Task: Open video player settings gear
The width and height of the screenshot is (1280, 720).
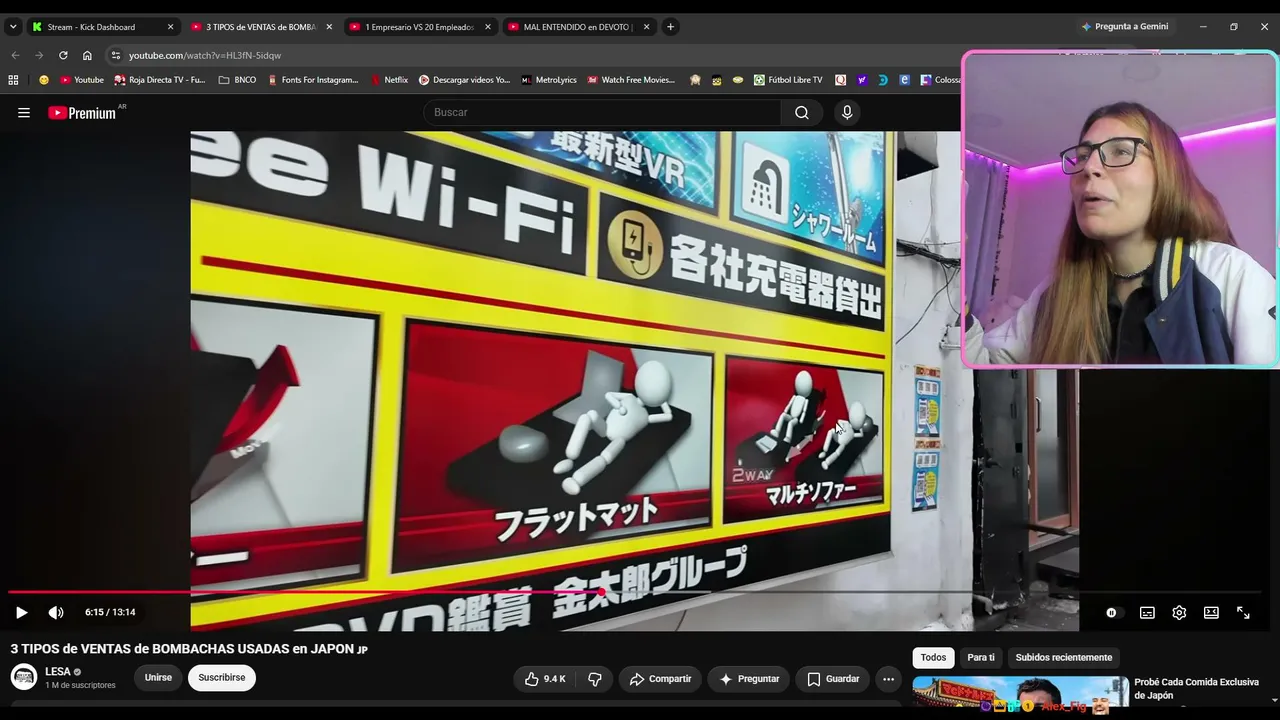Action: tap(1179, 613)
